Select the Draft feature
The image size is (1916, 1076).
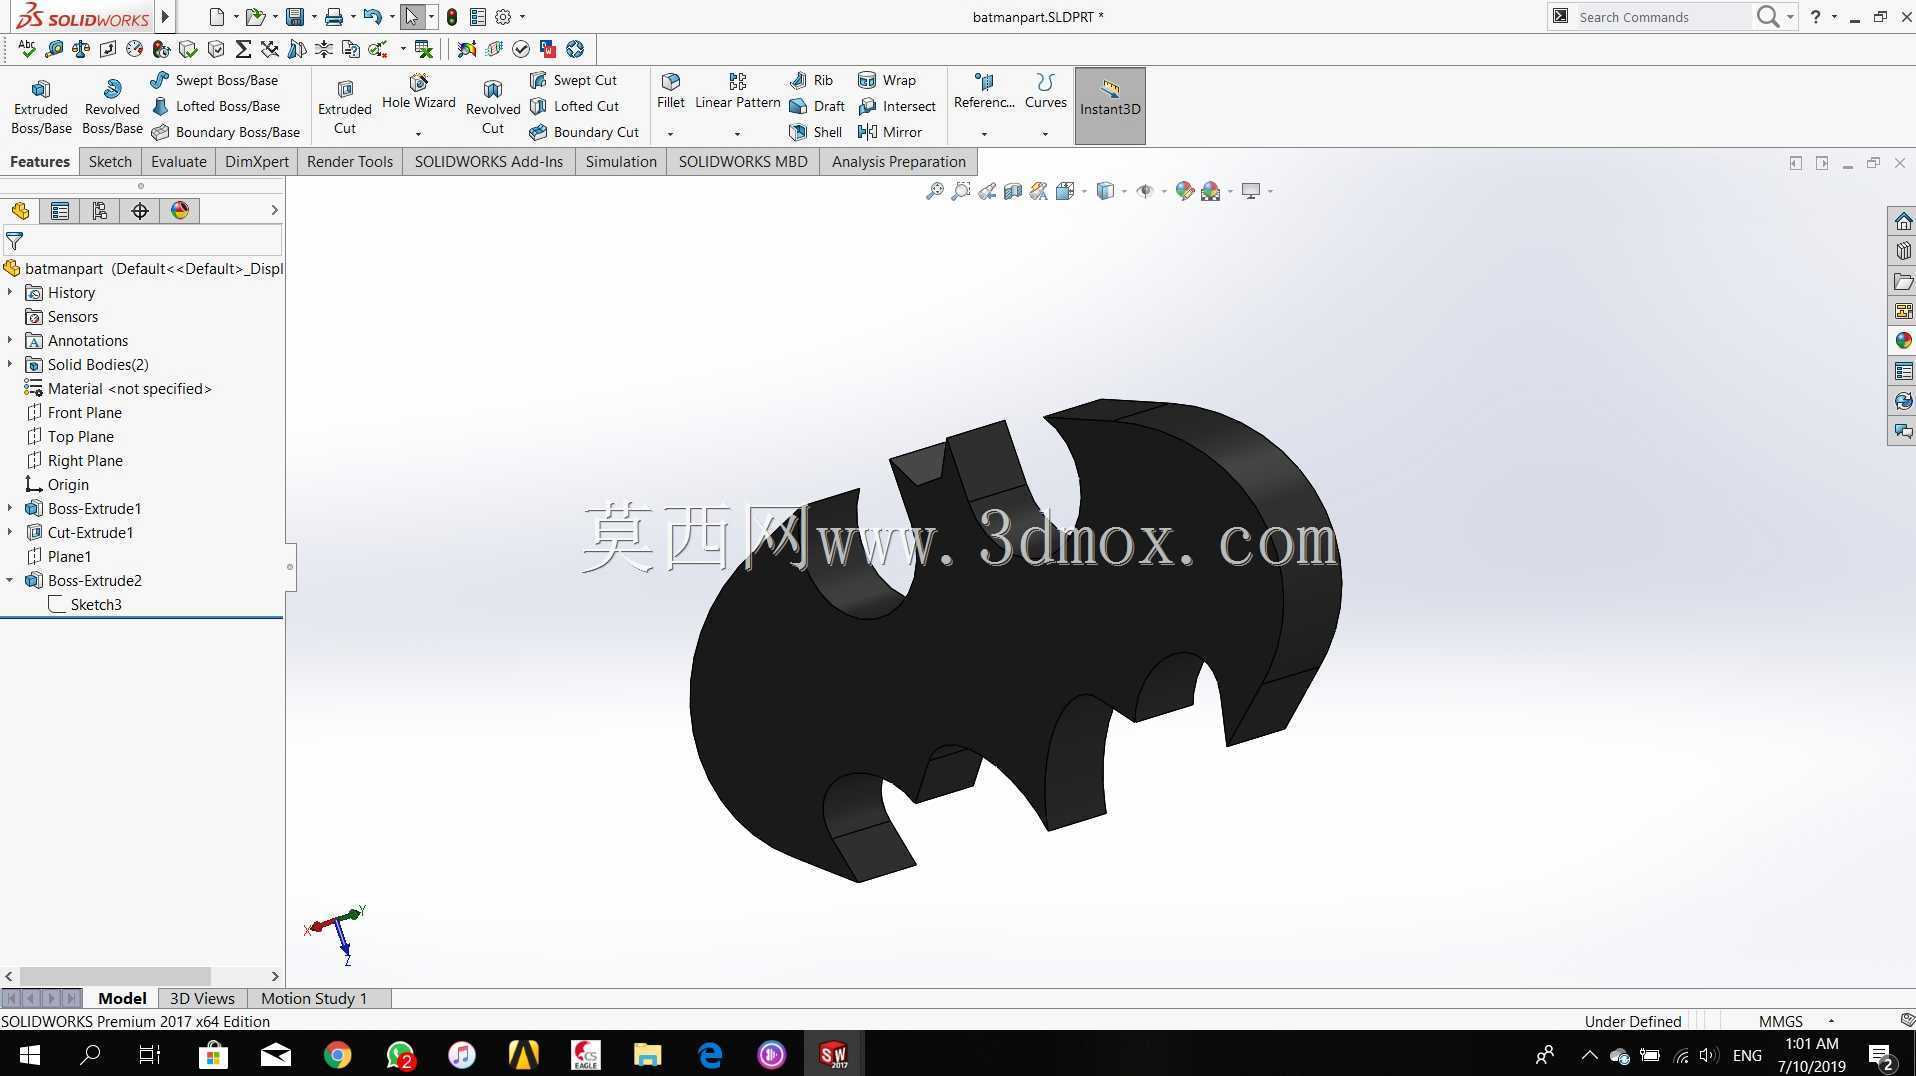click(x=817, y=106)
